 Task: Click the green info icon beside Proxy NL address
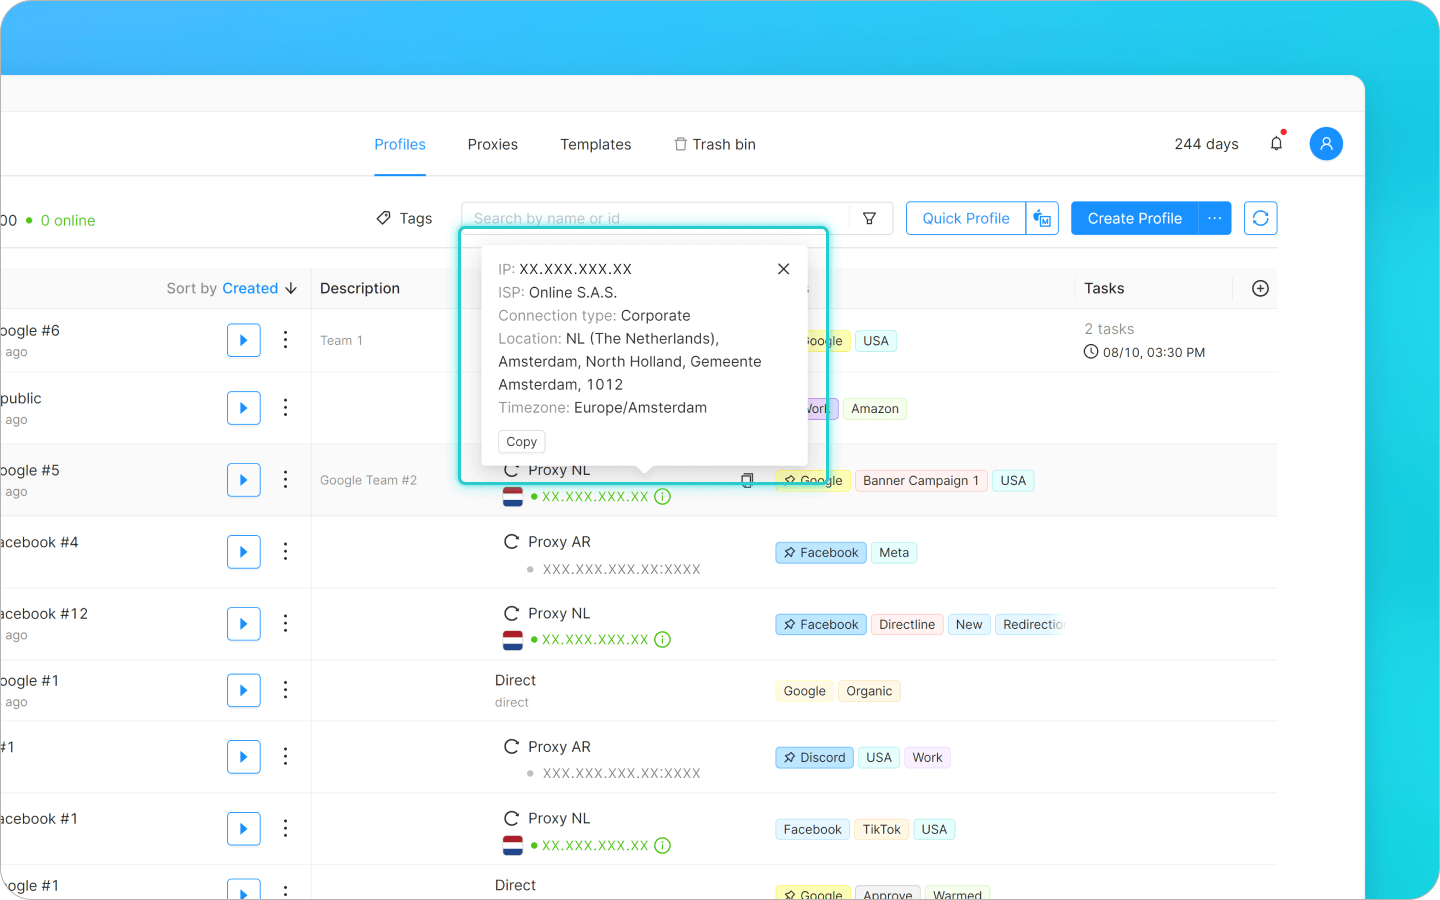point(662,496)
